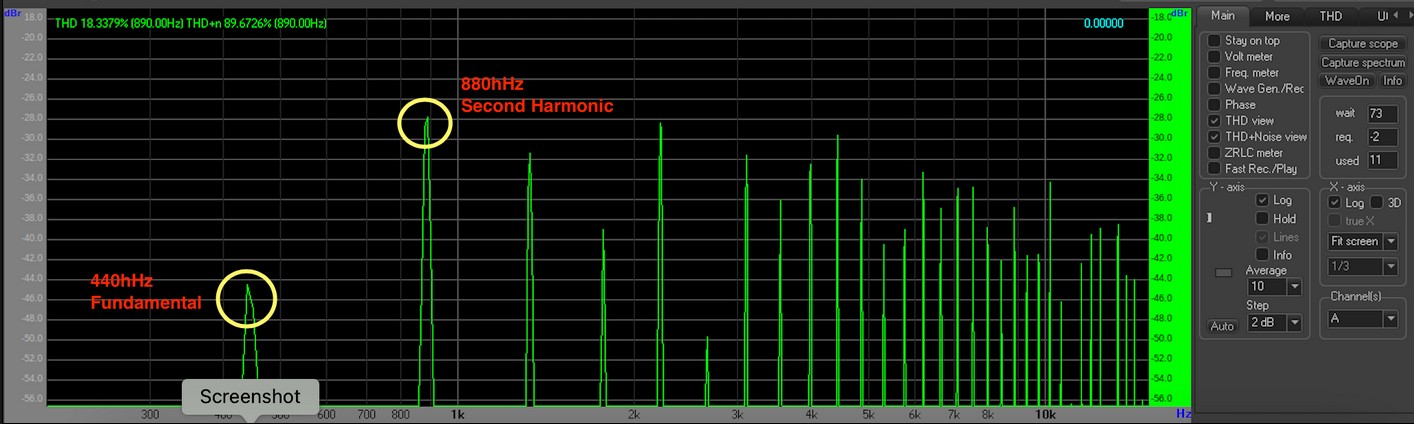Uncheck THD+Noise view checkbox

coord(1214,136)
